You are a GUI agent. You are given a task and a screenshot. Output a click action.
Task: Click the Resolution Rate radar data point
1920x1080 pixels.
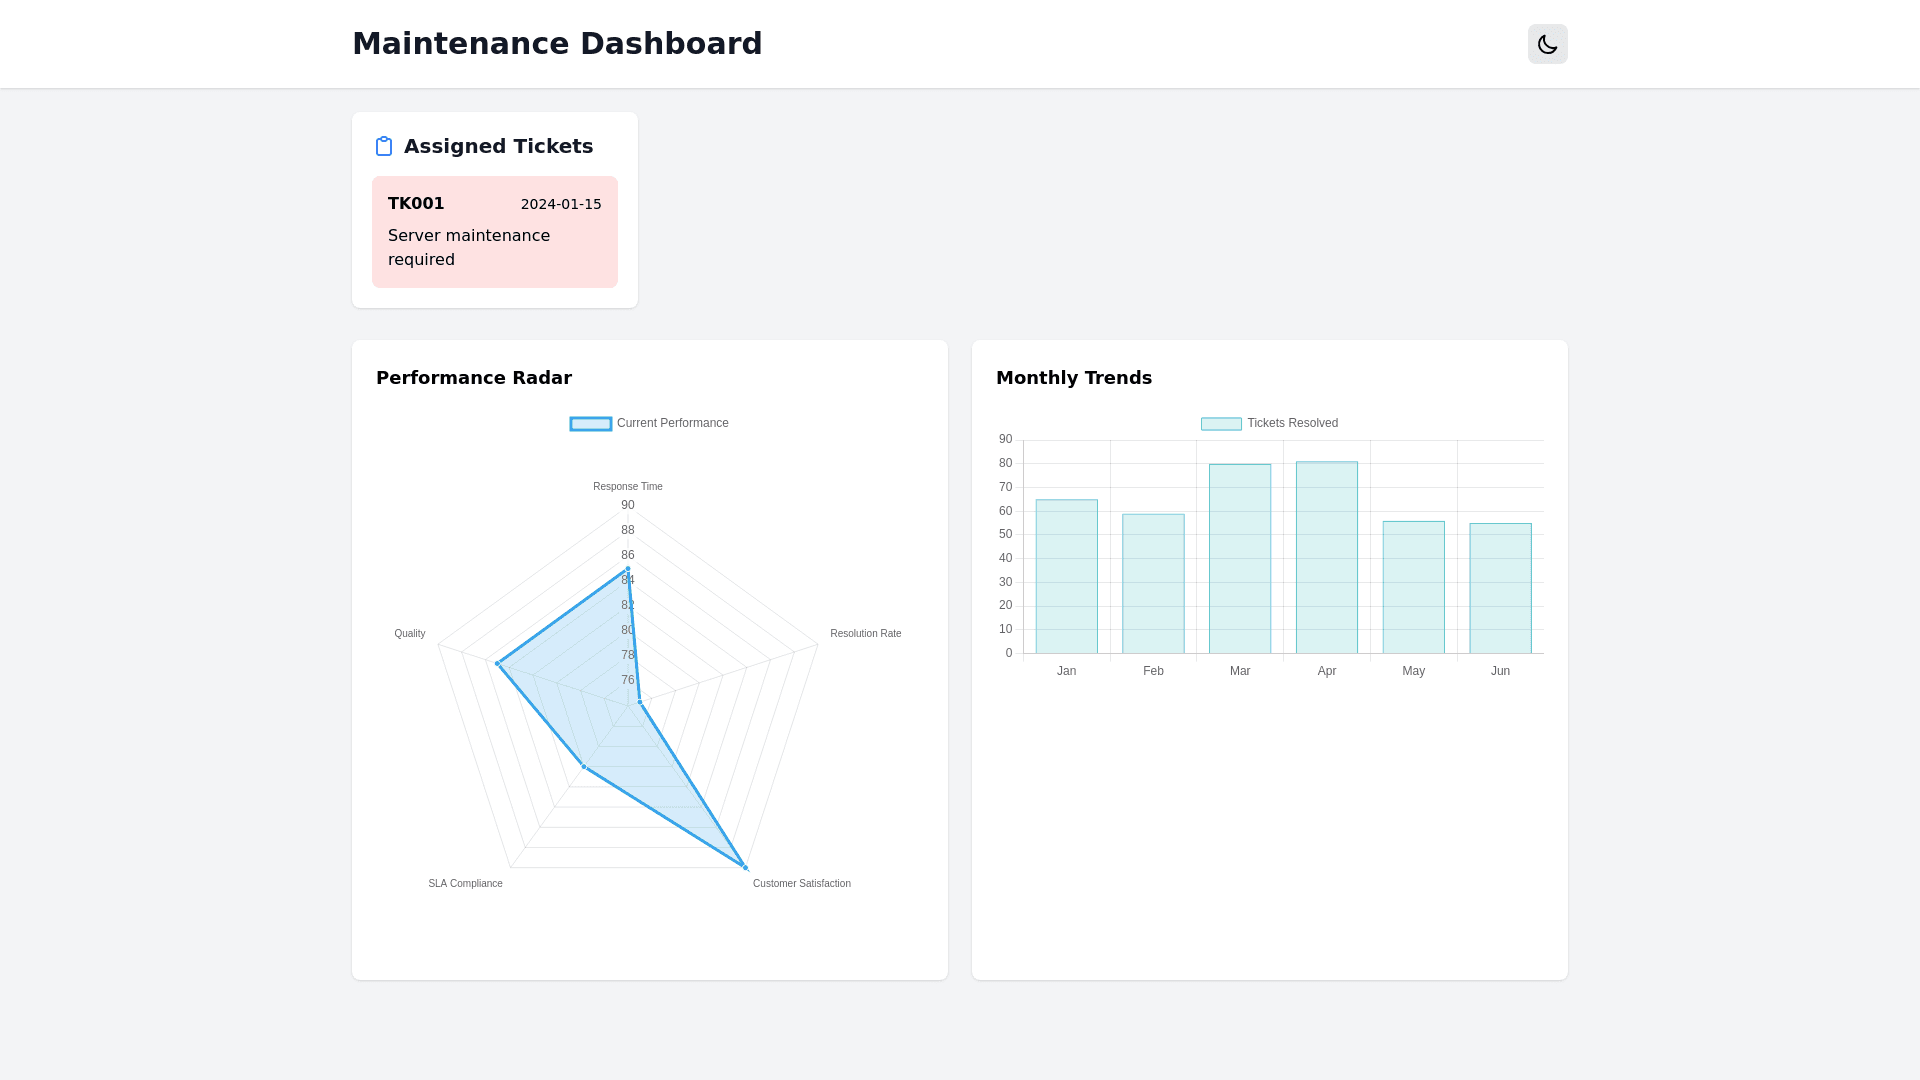pyautogui.click(x=640, y=702)
